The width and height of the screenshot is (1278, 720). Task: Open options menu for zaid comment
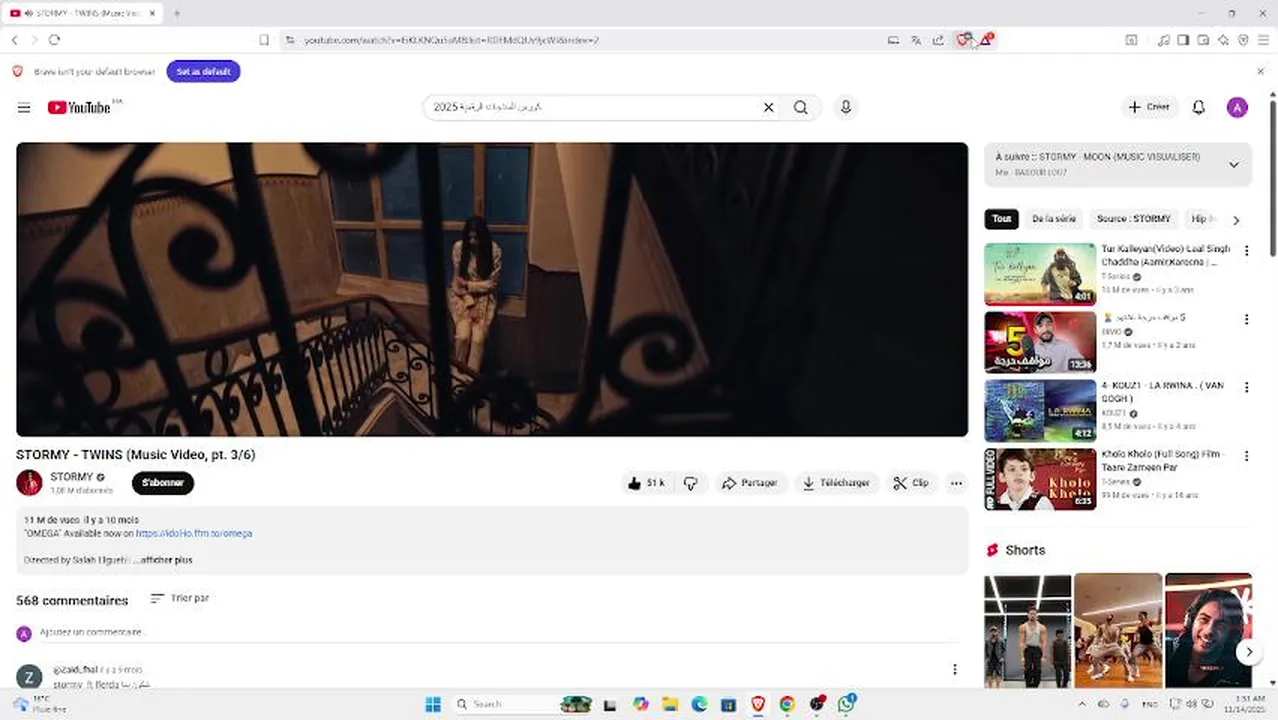(x=954, y=669)
